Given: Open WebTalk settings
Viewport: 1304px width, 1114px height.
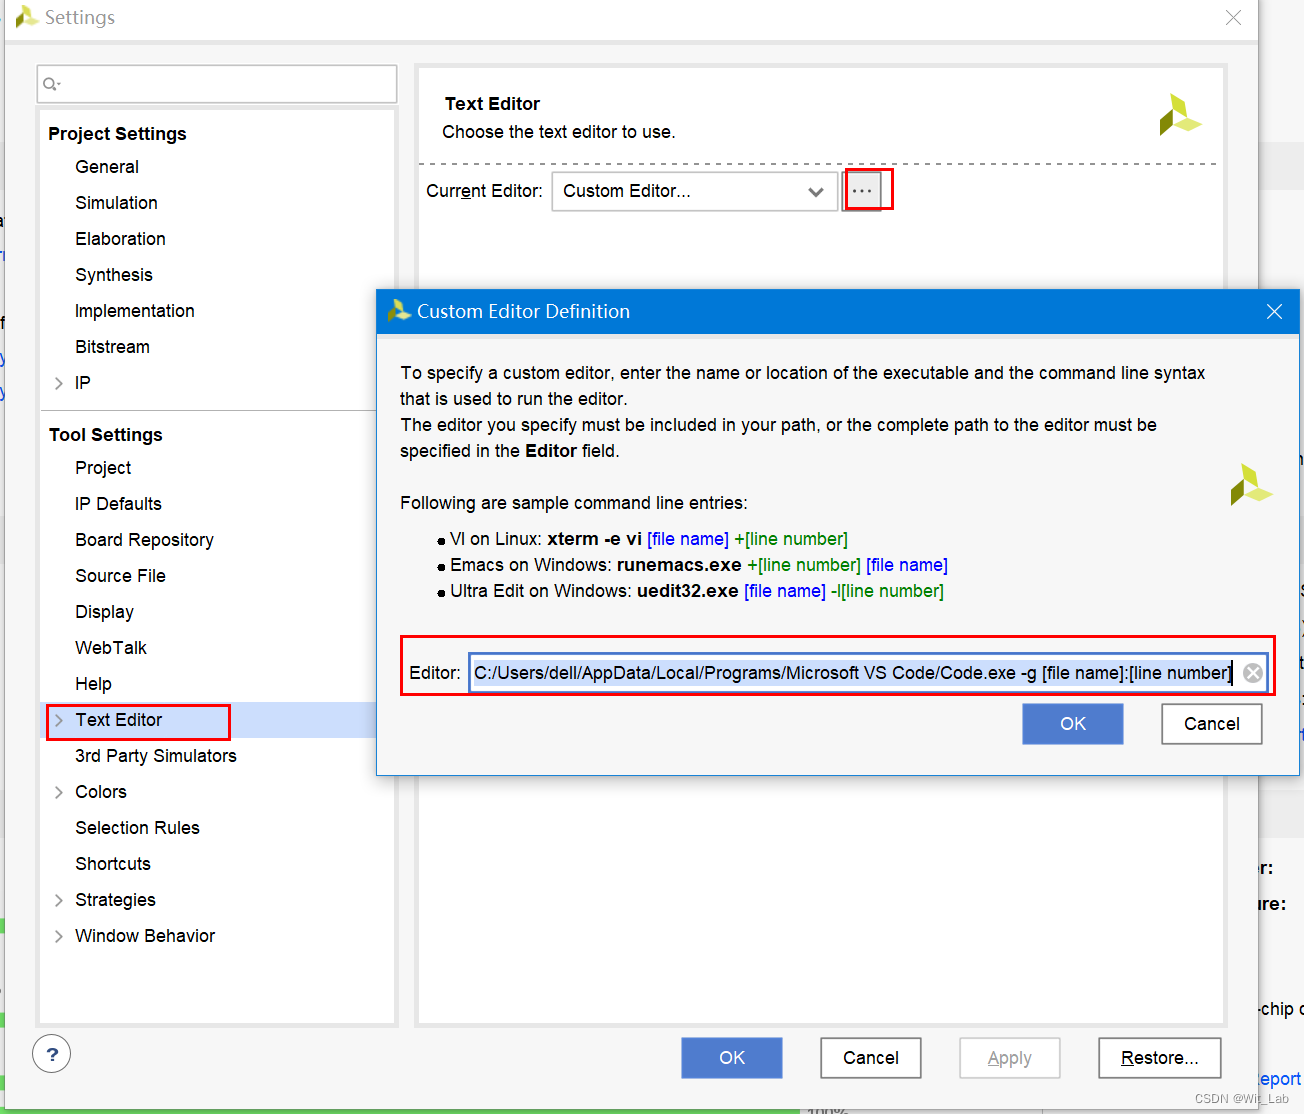Looking at the screenshot, I should (x=111, y=648).
